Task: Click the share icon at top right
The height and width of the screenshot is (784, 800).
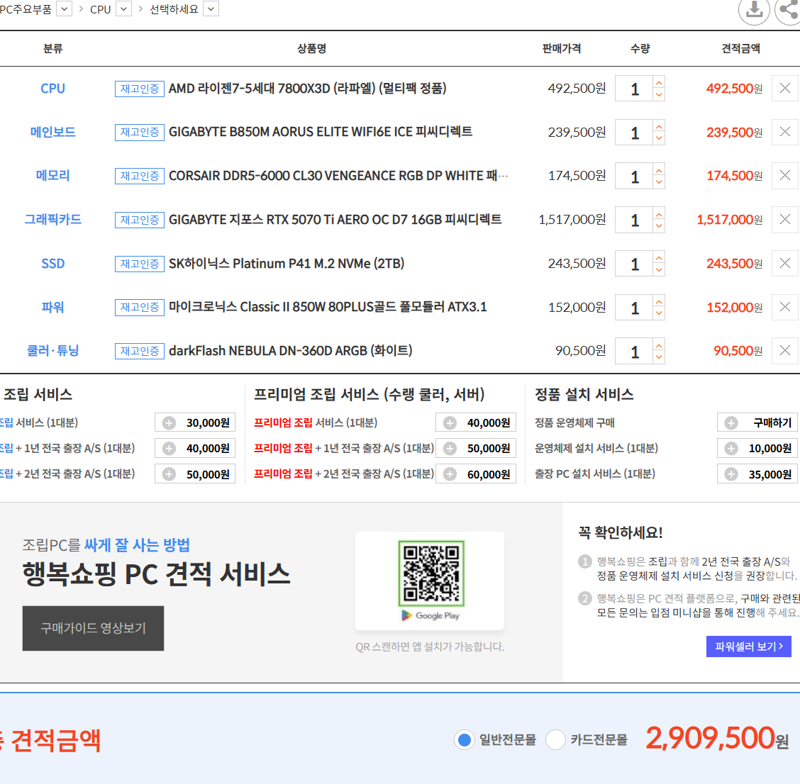Action: 789,9
